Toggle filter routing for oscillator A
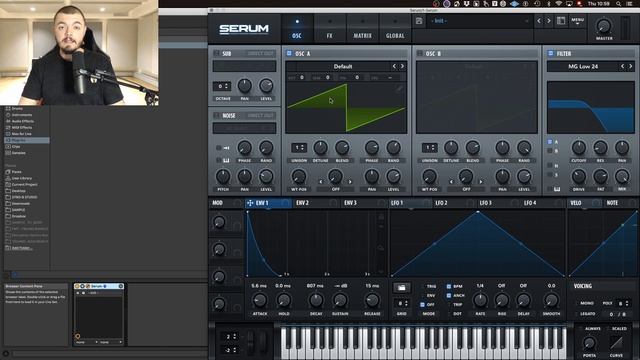Viewport: 640px width, 360px height. pos(550,142)
